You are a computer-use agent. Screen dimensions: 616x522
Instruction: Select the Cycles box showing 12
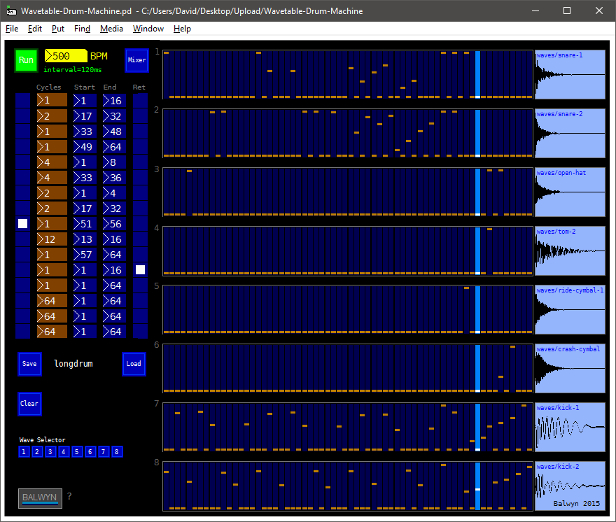pyautogui.click(x=52, y=239)
